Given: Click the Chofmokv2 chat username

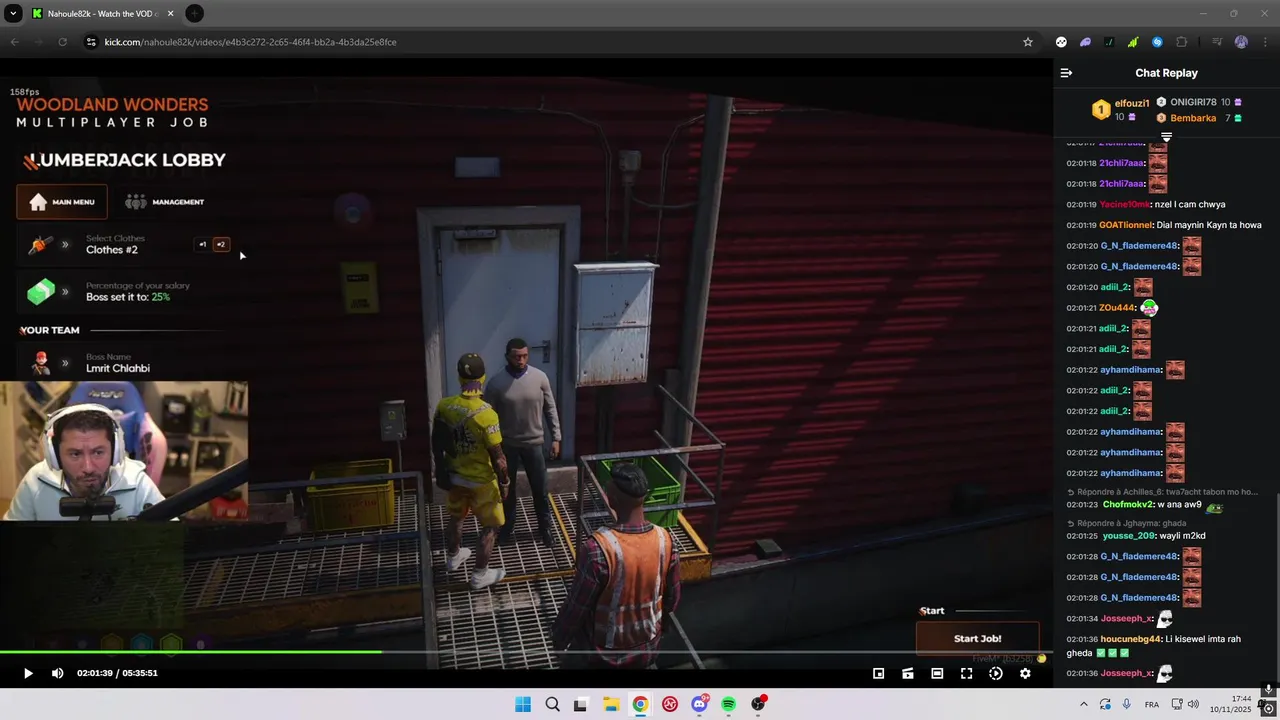Looking at the screenshot, I should [x=1130, y=505].
